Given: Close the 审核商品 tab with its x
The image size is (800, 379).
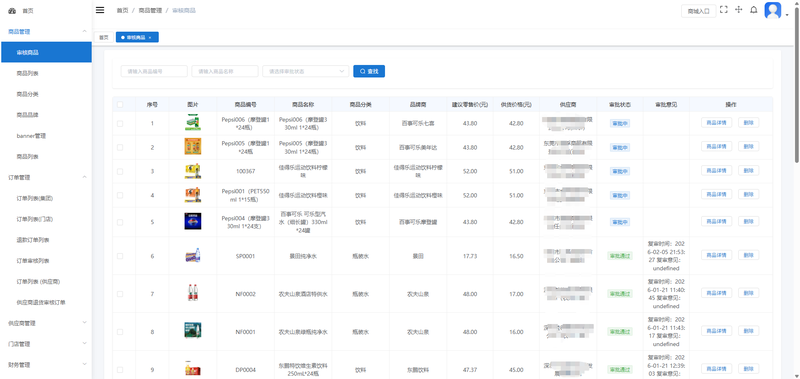Looking at the screenshot, I should (x=149, y=38).
